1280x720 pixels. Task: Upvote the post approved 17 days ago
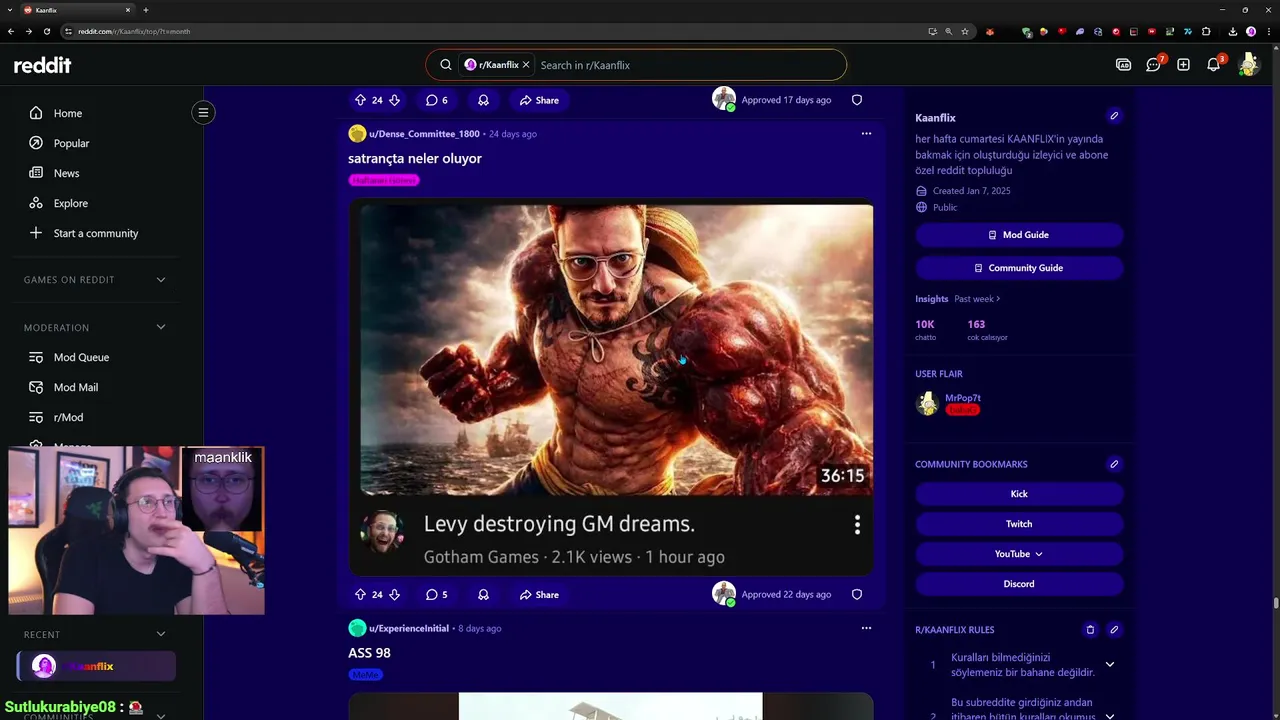[360, 100]
